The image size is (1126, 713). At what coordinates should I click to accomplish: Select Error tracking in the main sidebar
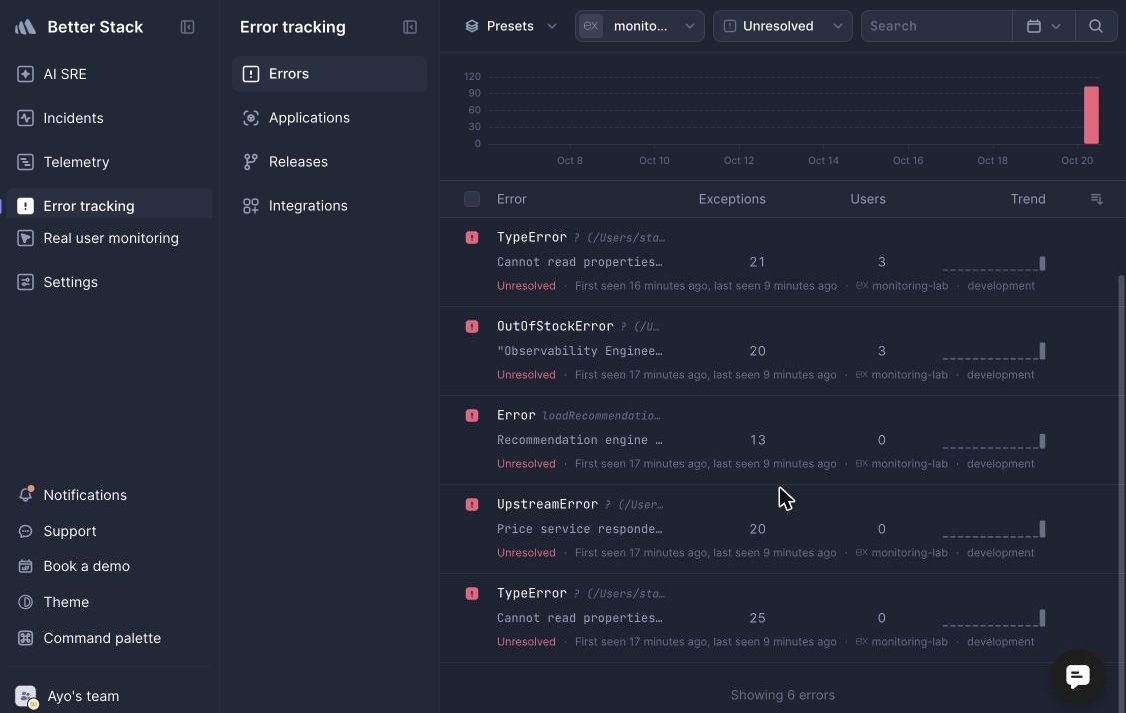pos(110,206)
